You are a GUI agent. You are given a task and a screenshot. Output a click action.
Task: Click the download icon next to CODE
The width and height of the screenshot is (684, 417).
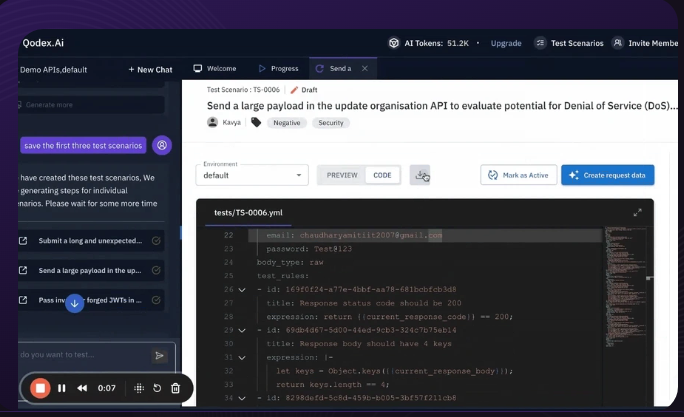coord(420,175)
